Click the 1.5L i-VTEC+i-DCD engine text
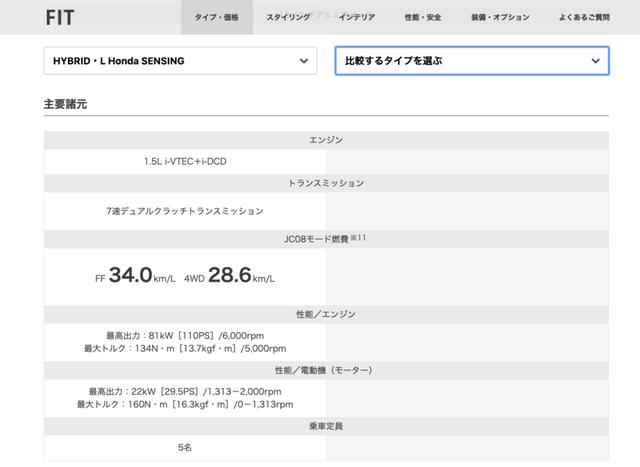 (185, 161)
